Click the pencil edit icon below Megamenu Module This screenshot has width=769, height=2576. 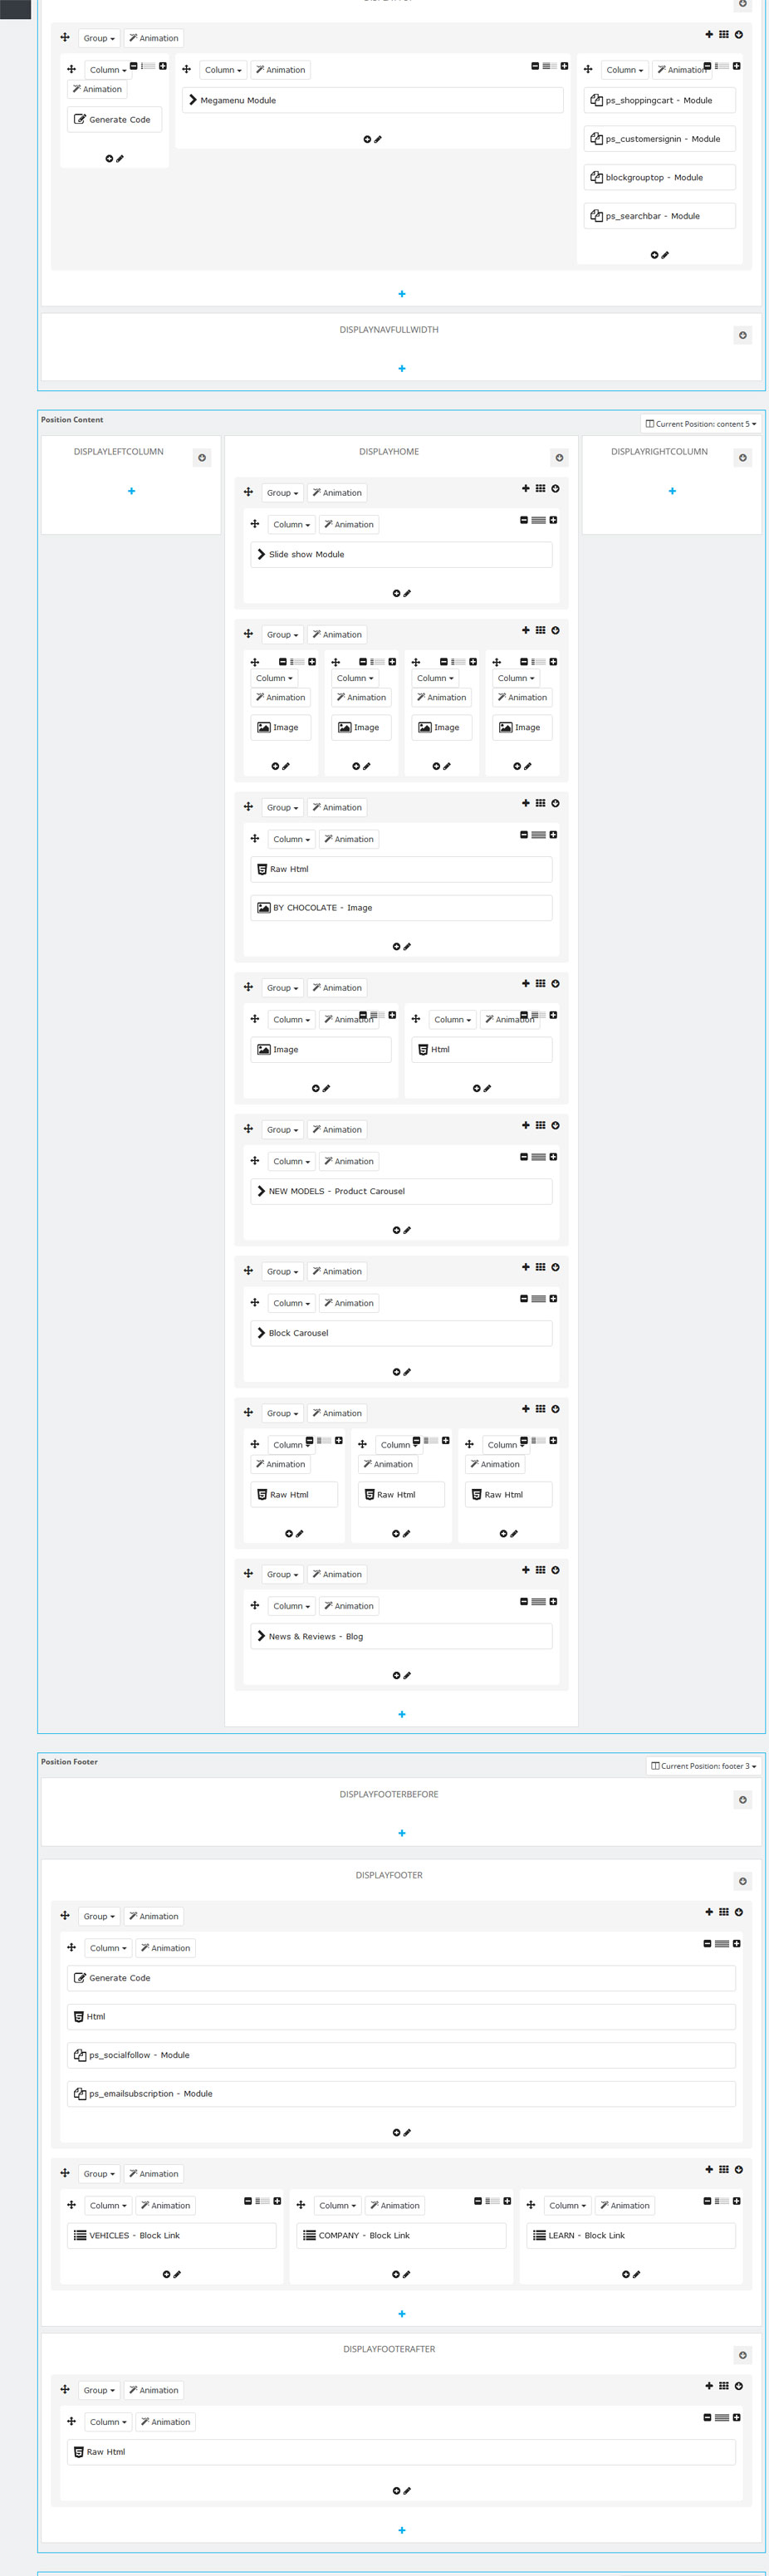378,139
